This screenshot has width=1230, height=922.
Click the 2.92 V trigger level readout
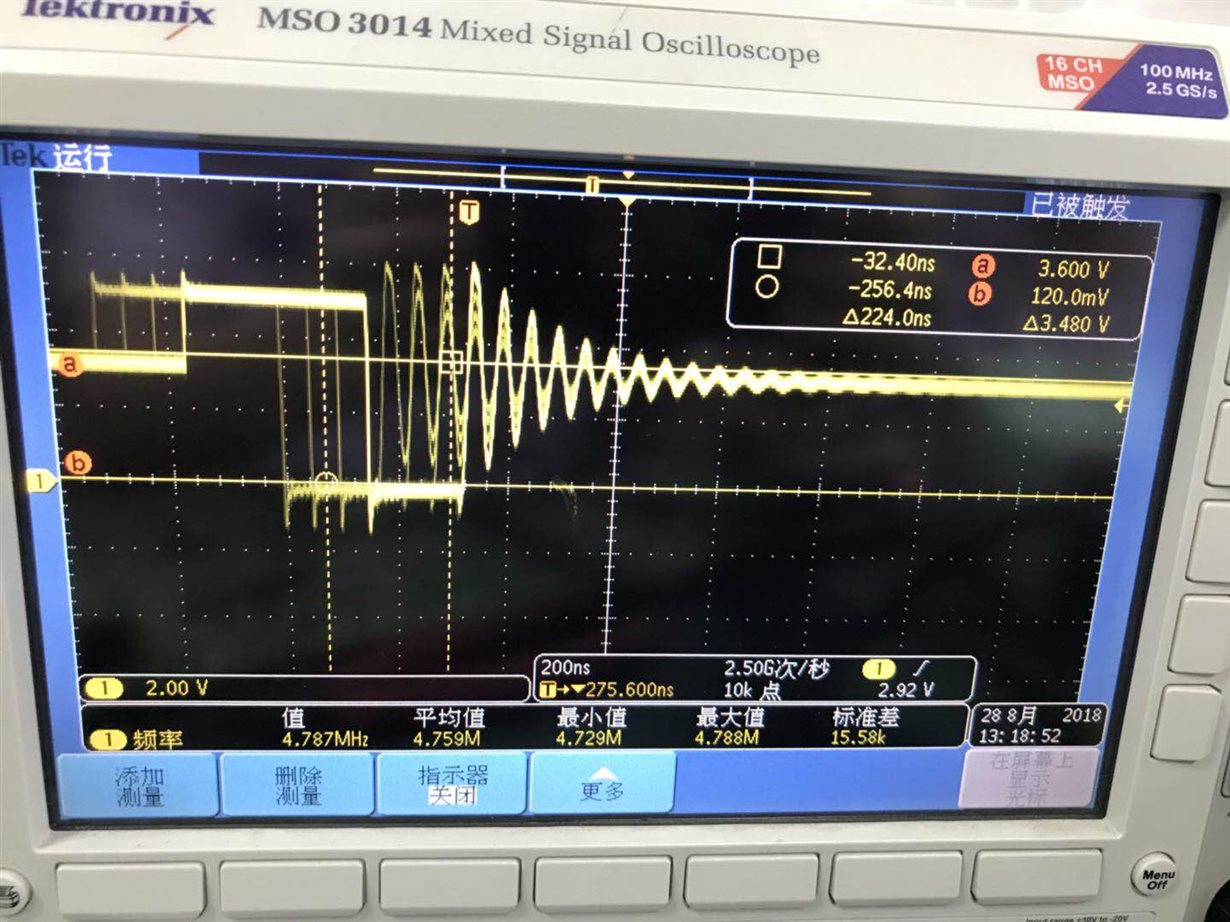point(904,689)
